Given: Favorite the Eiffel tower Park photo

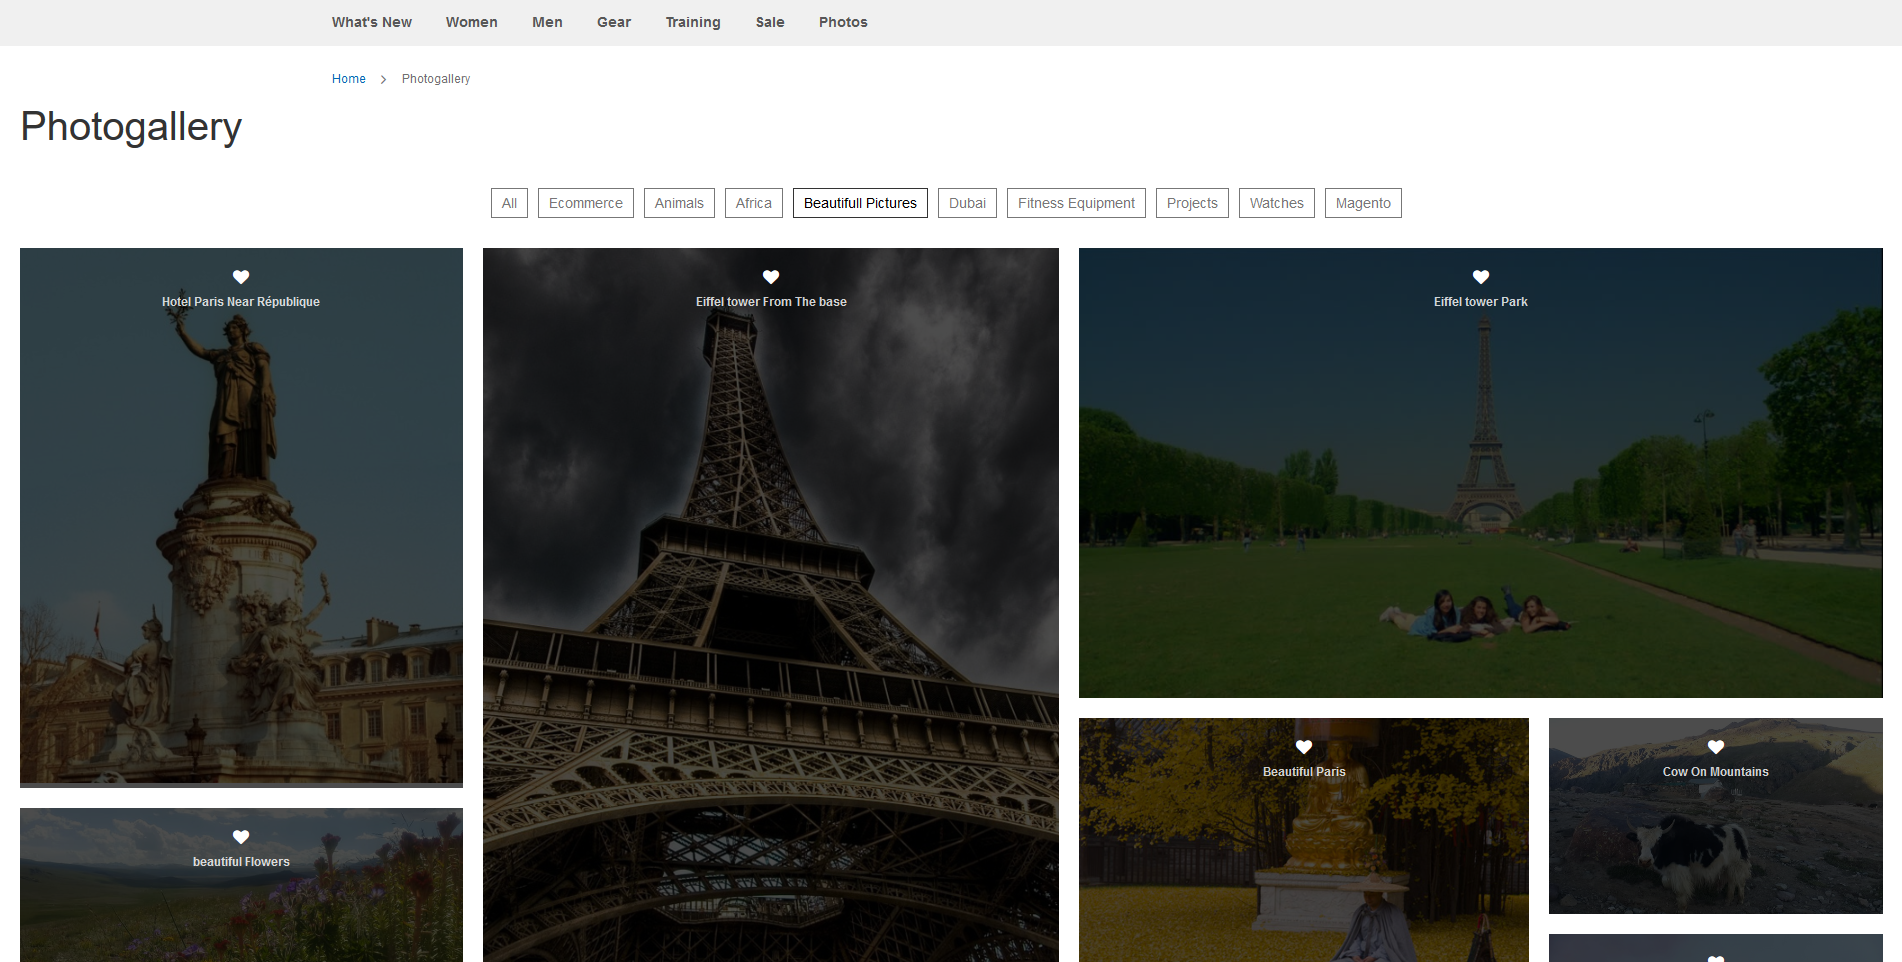Looking at the screenshot, I should 1481,277.
